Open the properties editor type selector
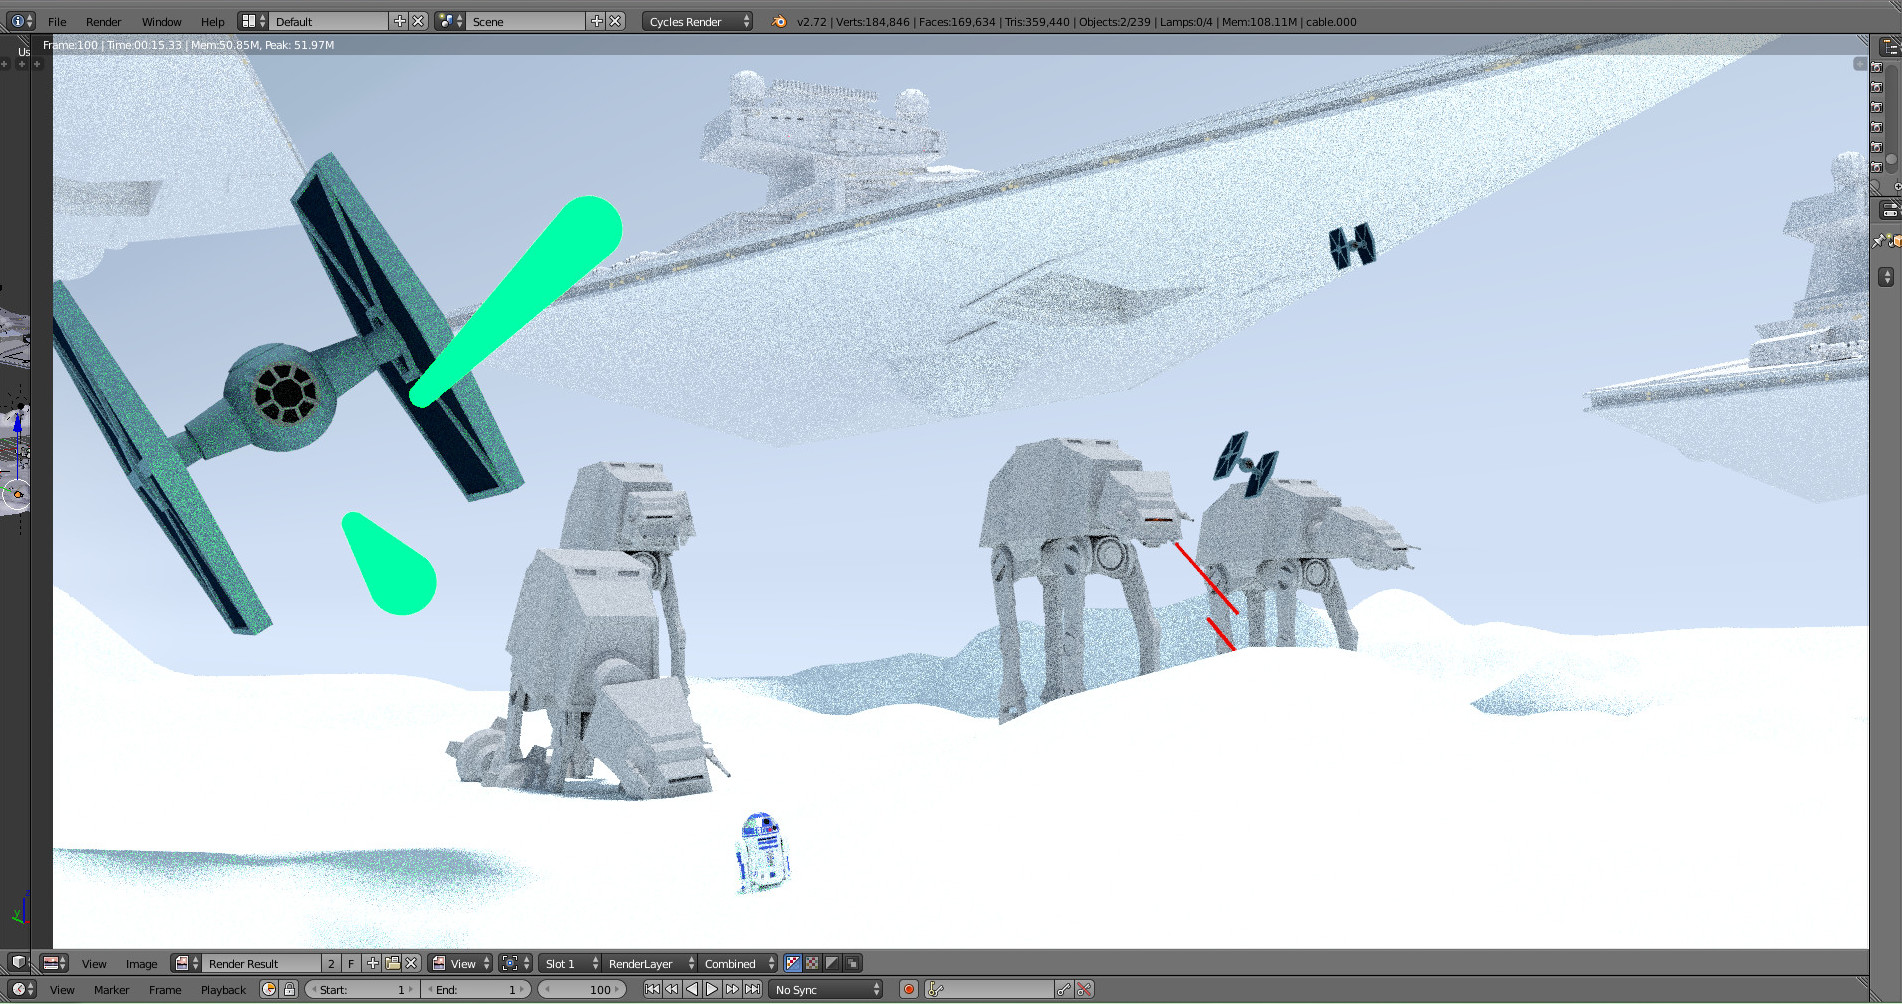Viewport: 1902px width, 1004px height. [1890, 210]
